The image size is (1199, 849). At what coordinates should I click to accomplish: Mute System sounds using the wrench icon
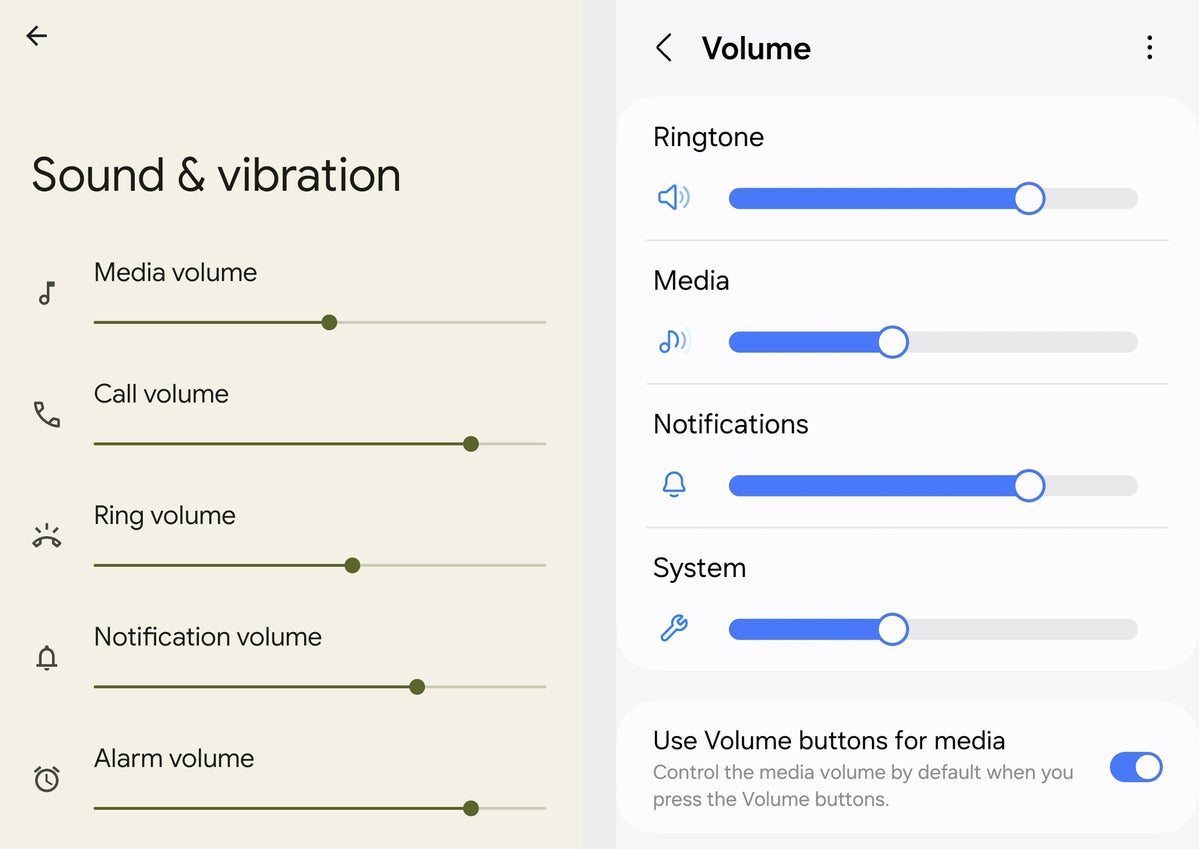click(x=674, y=628)
